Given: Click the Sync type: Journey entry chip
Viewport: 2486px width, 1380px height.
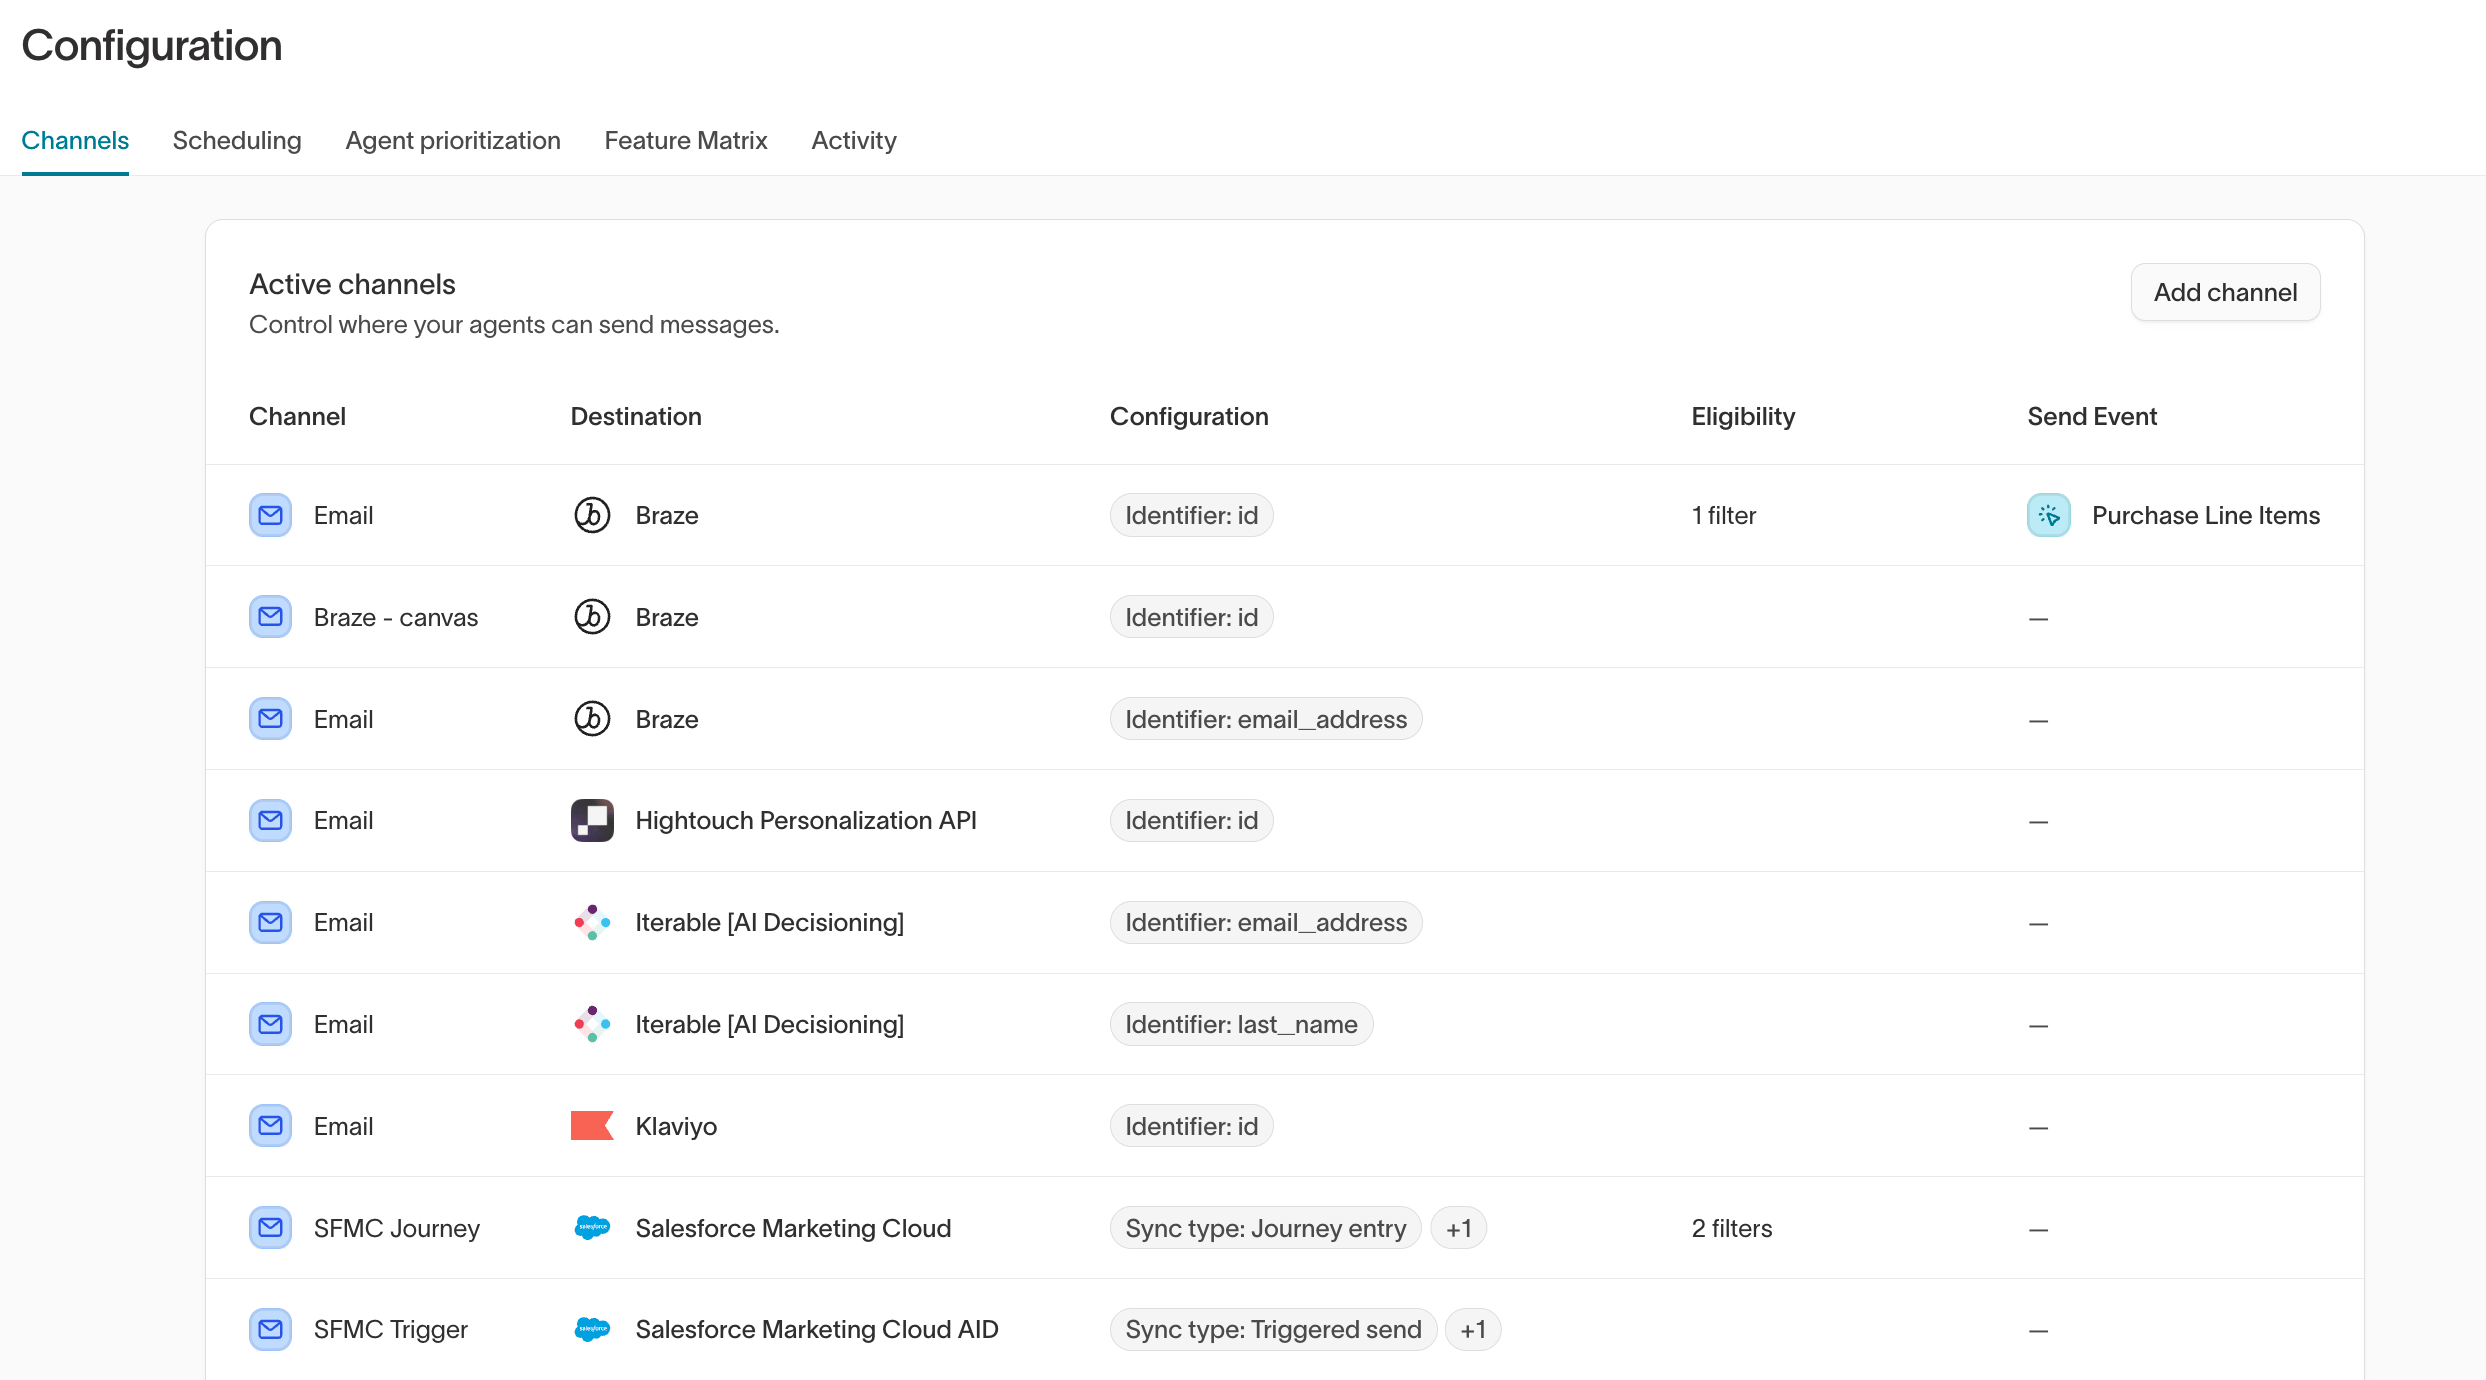Looking at the screenshot, I should 1266,1228.
